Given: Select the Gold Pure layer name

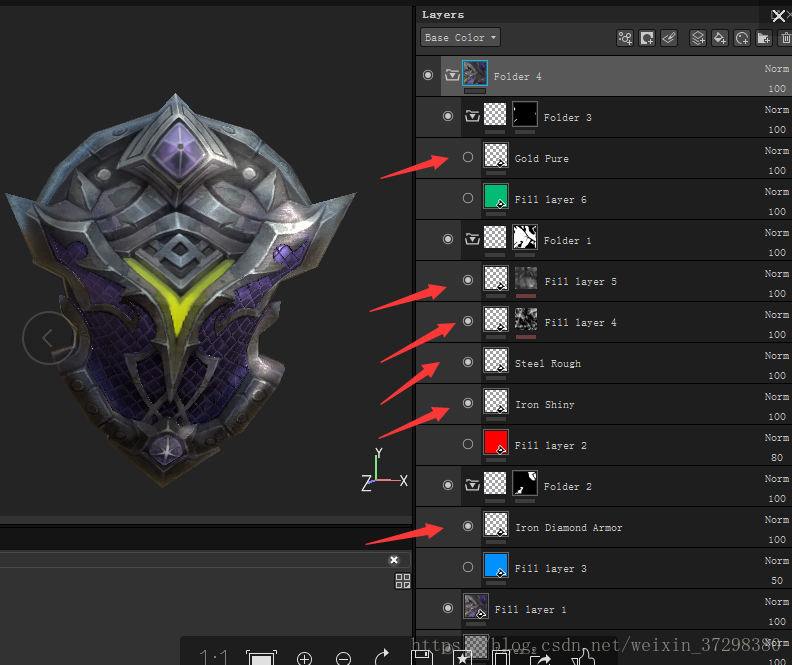Looking at the screenshot, I should point(541,159).
